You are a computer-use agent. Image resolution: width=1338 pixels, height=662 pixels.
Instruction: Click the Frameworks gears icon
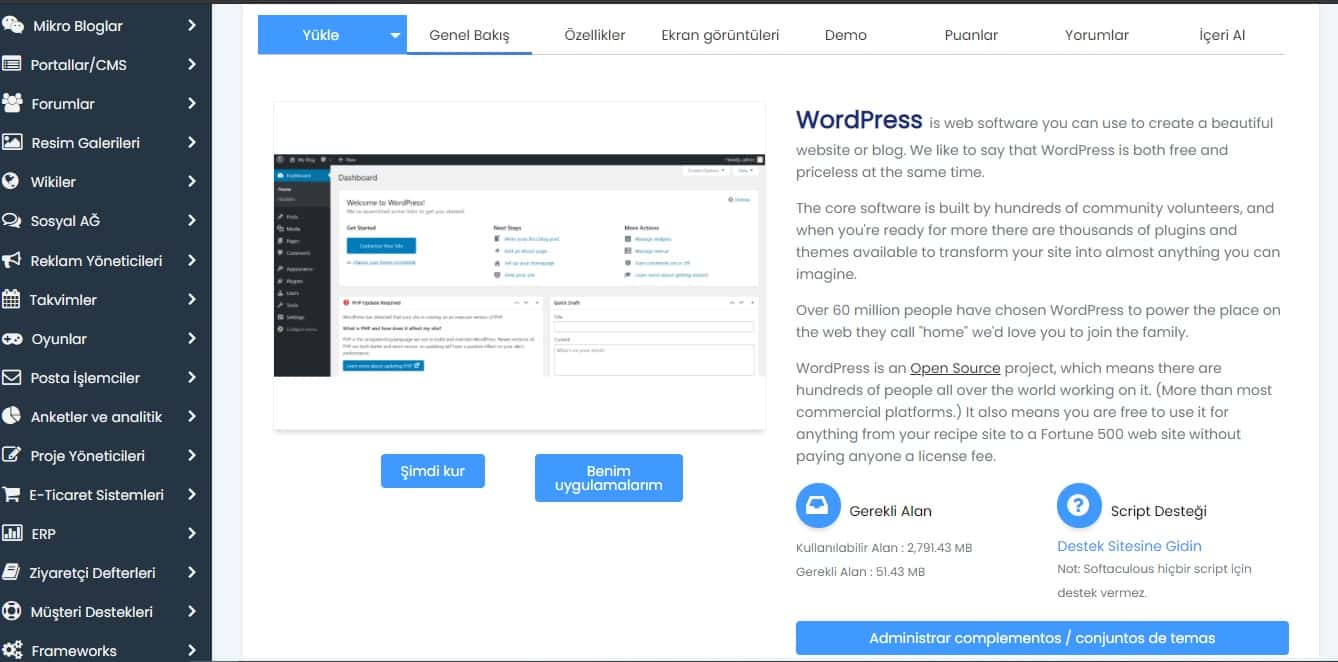pos(13,651)
